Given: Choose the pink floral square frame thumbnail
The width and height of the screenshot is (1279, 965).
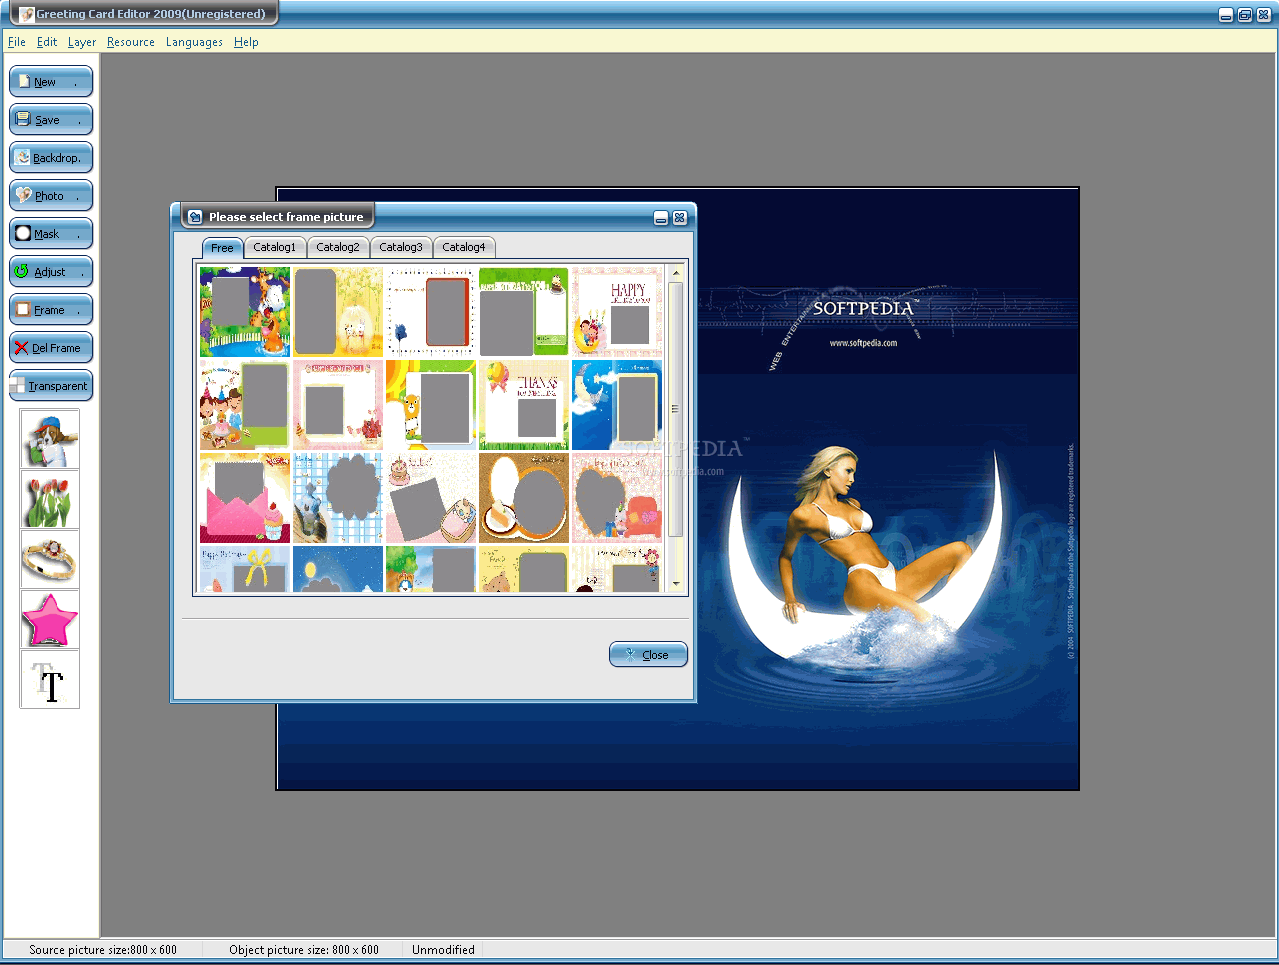Looking at the screenshot, I should coord(338,405).
